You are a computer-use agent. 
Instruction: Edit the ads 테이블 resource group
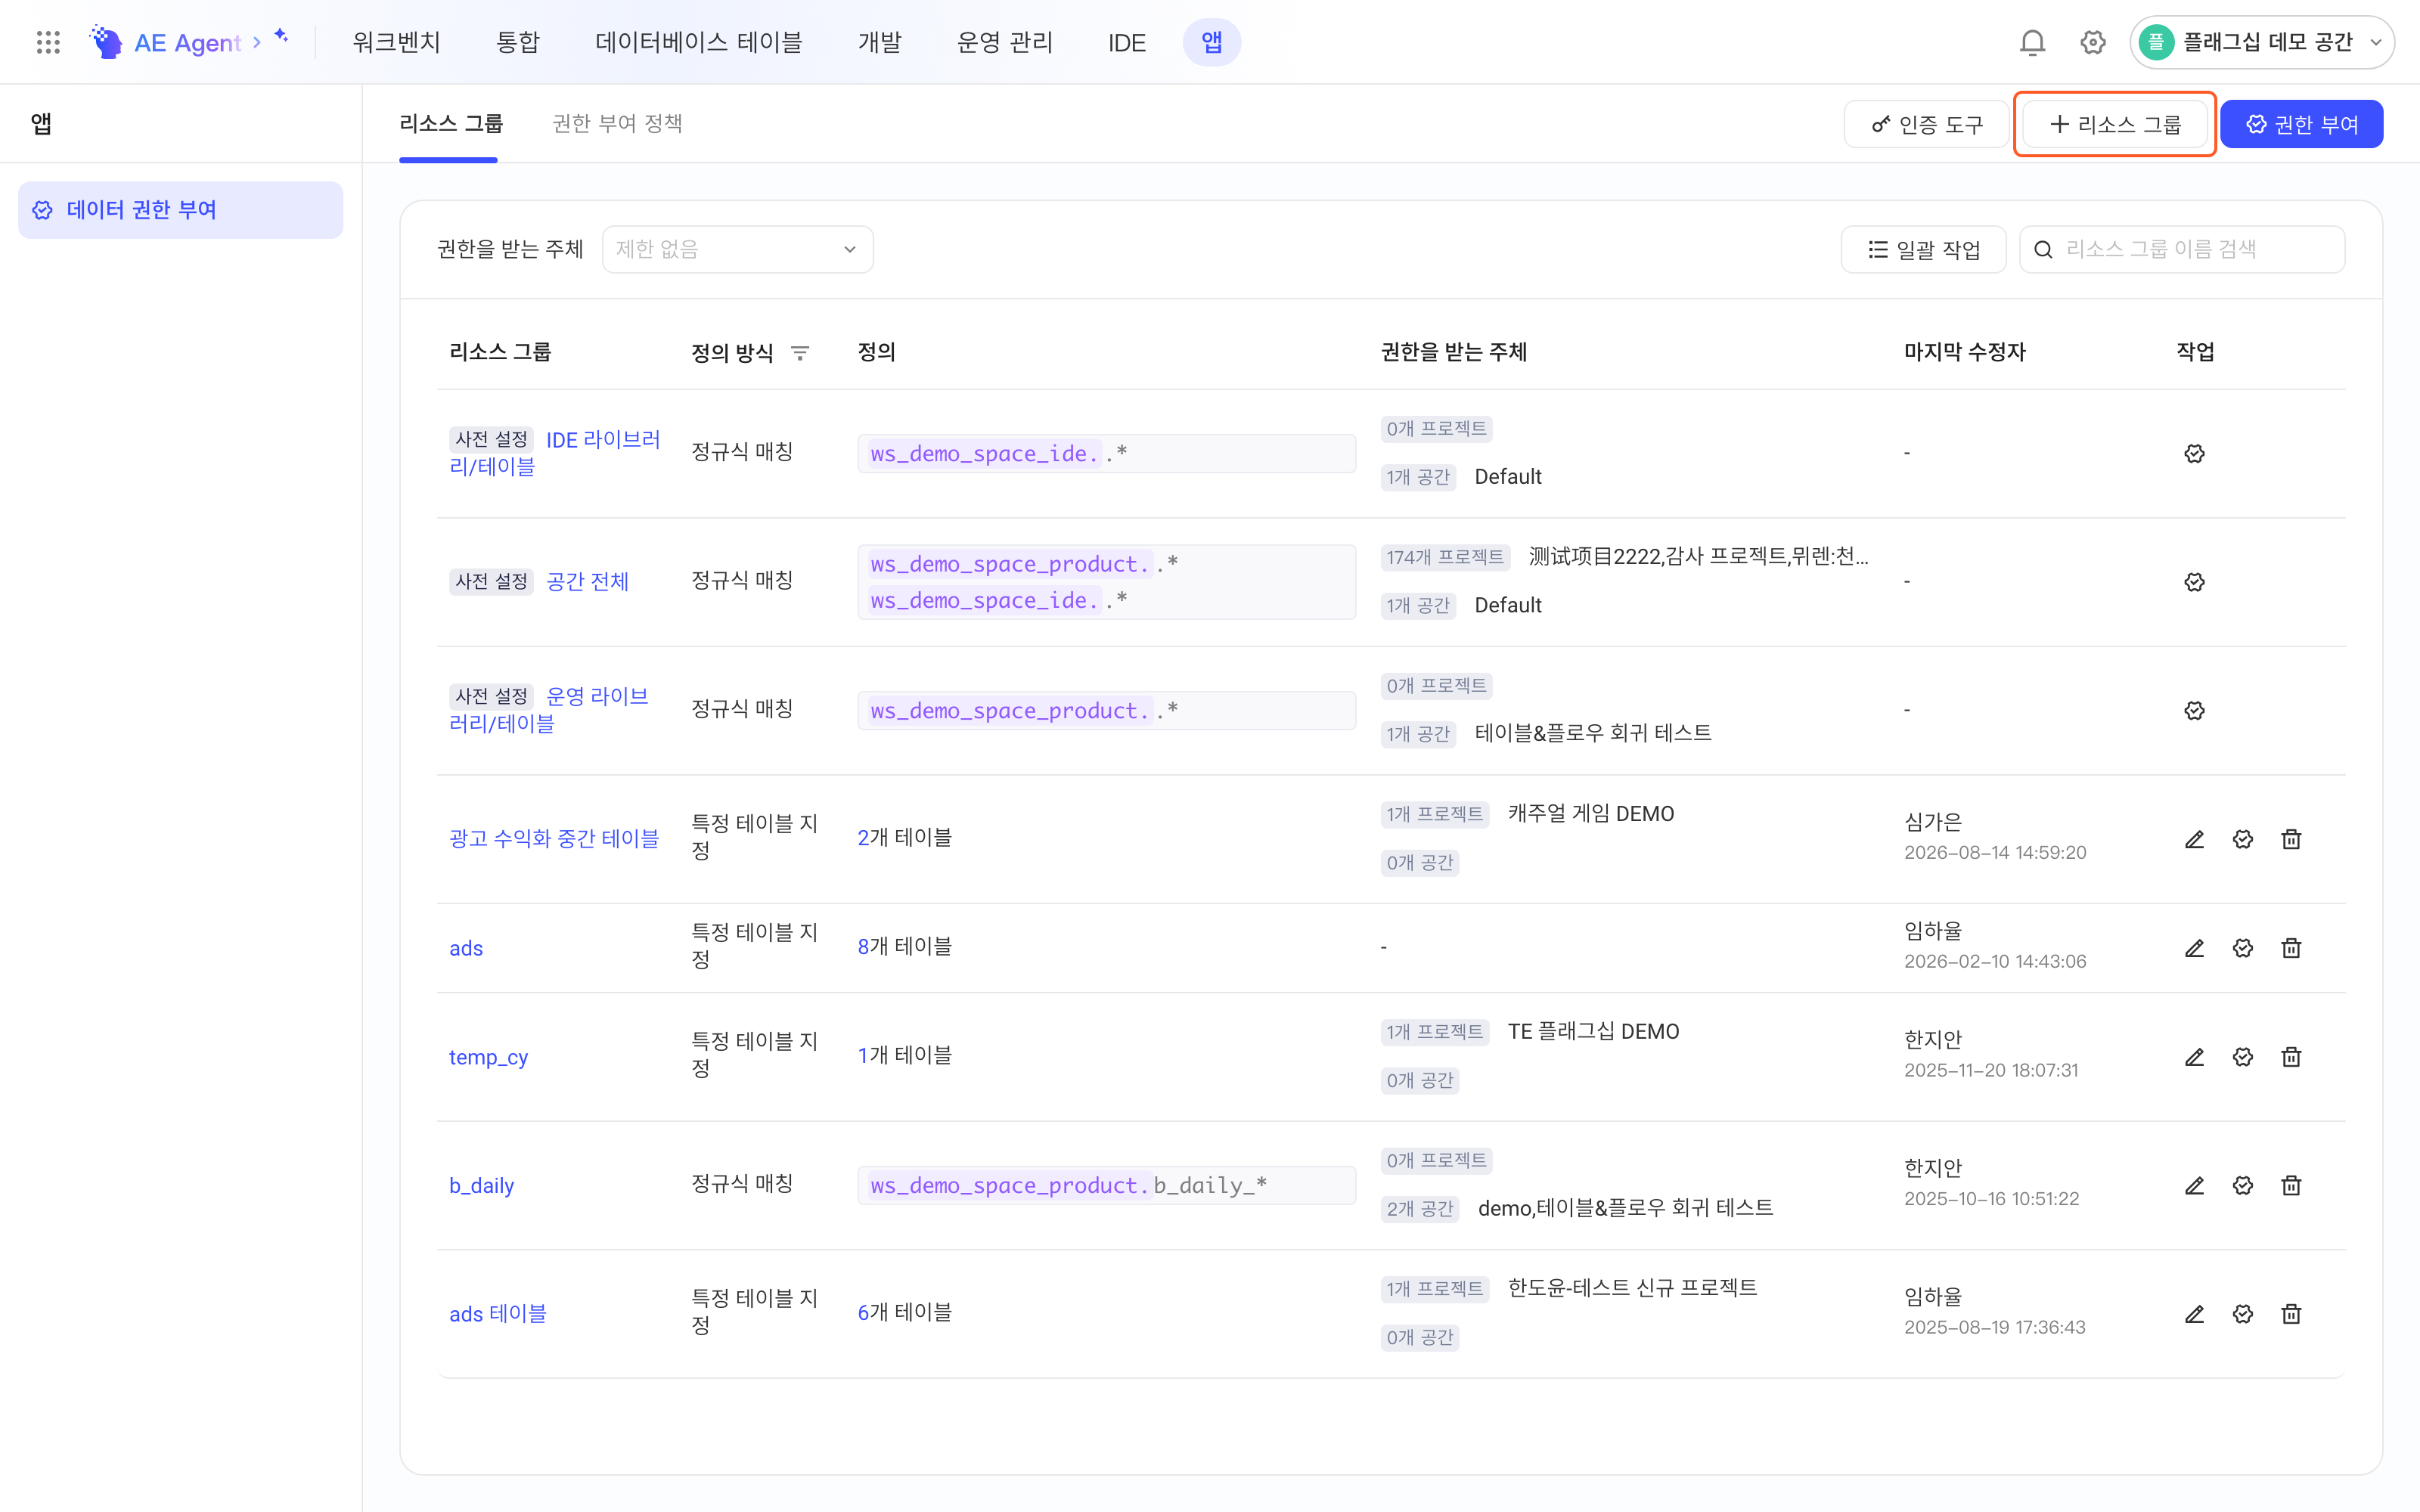pyautogui.click(x=2194, y=1314)
